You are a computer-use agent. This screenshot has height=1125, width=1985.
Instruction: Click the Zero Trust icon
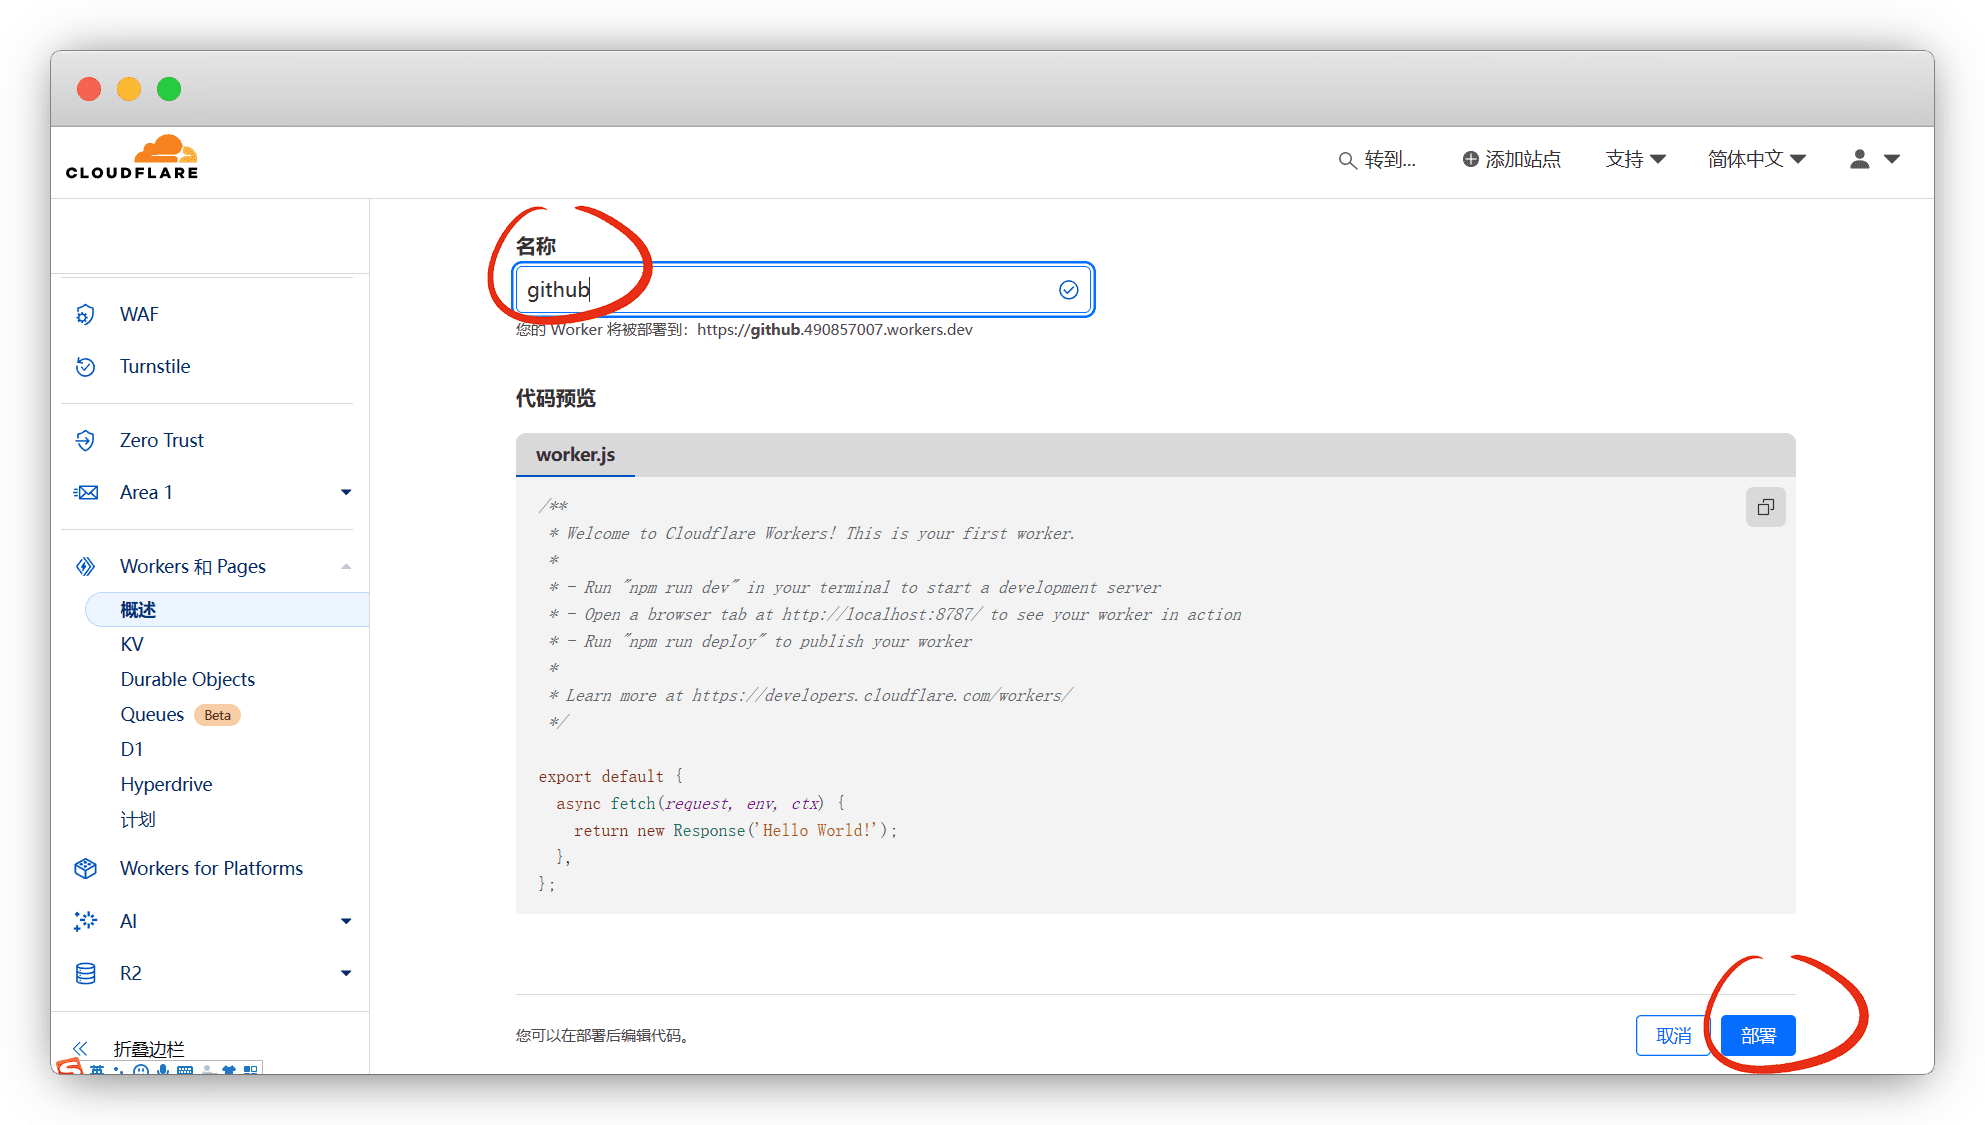(86, 440)
